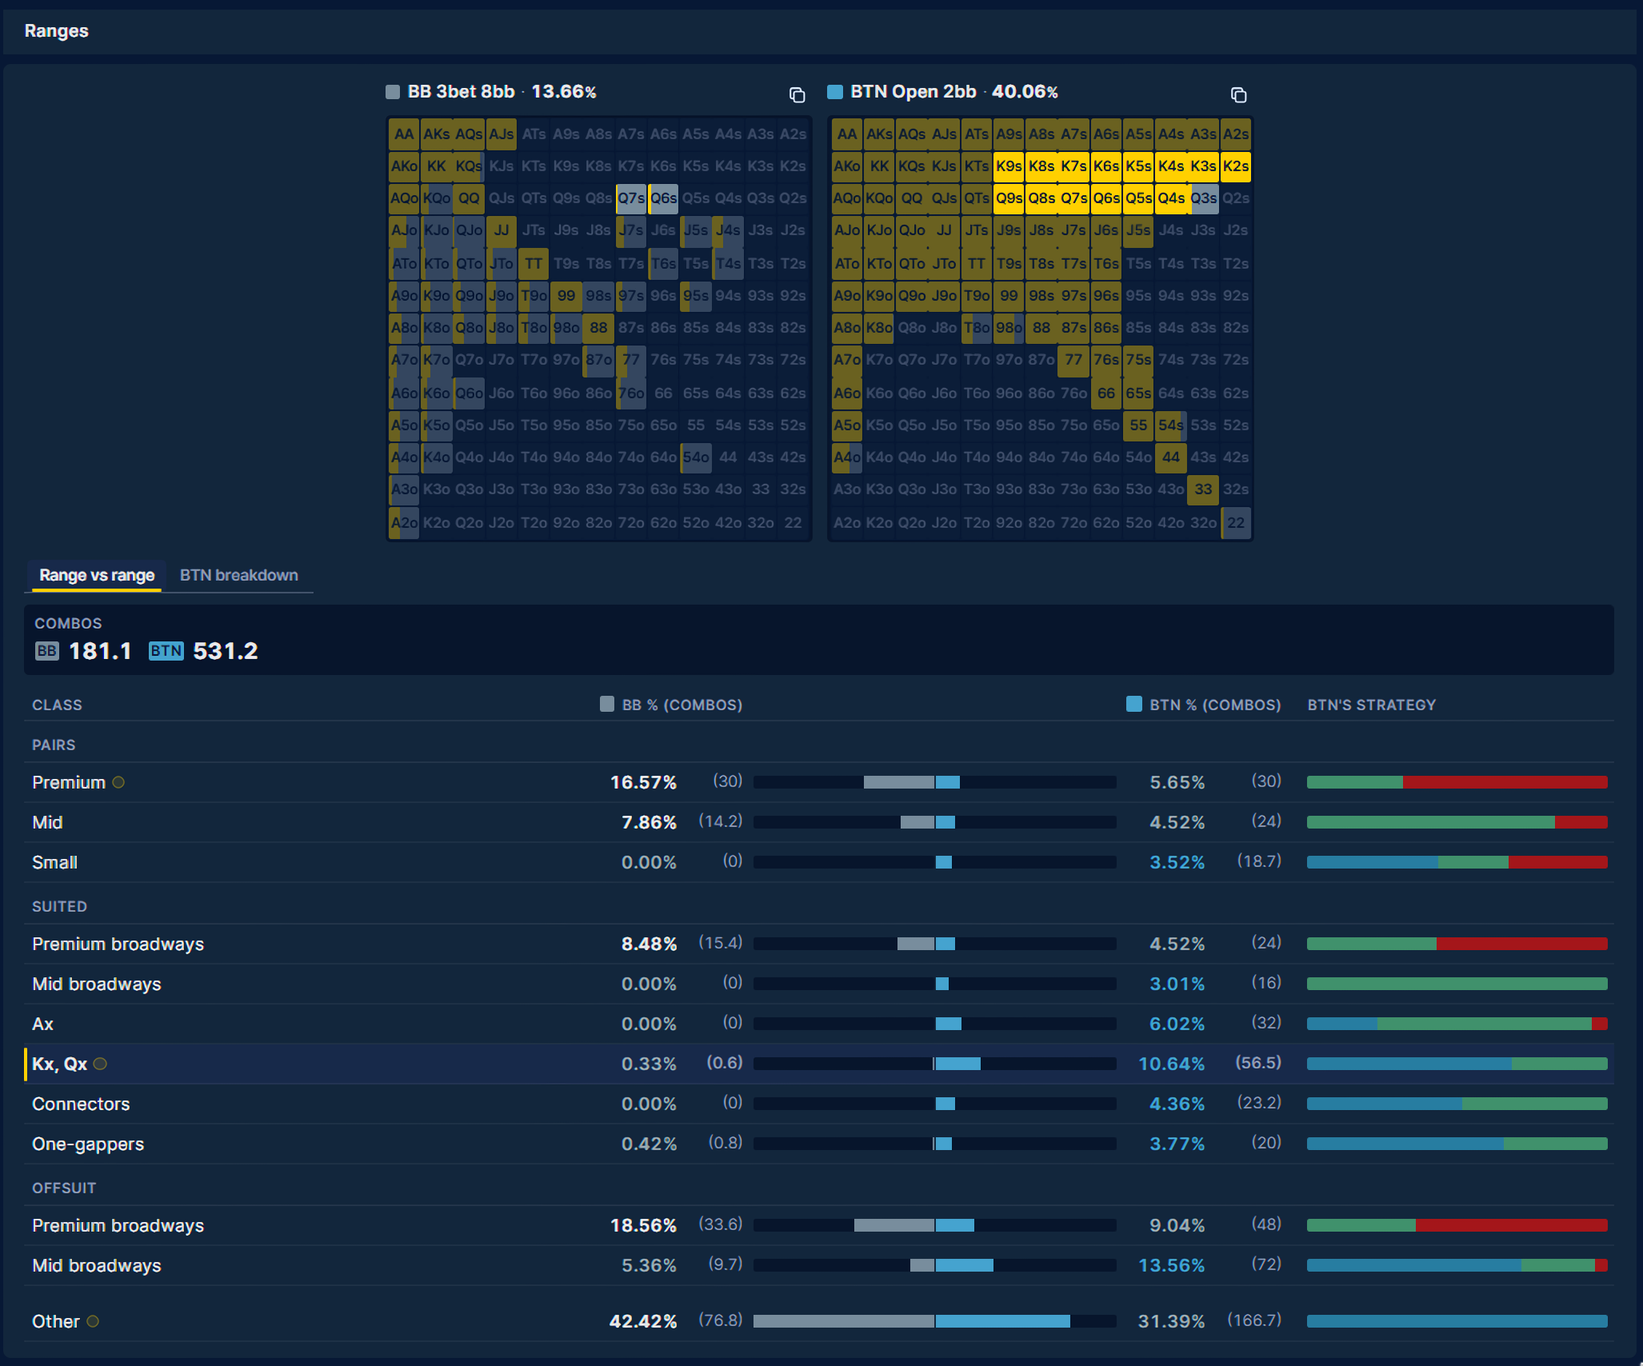Click the AA cell in BB 3bet grid
Image resolution: width=1643 pixels, height=1366 pixels.
pyautogui.click(x=404, y=134)
